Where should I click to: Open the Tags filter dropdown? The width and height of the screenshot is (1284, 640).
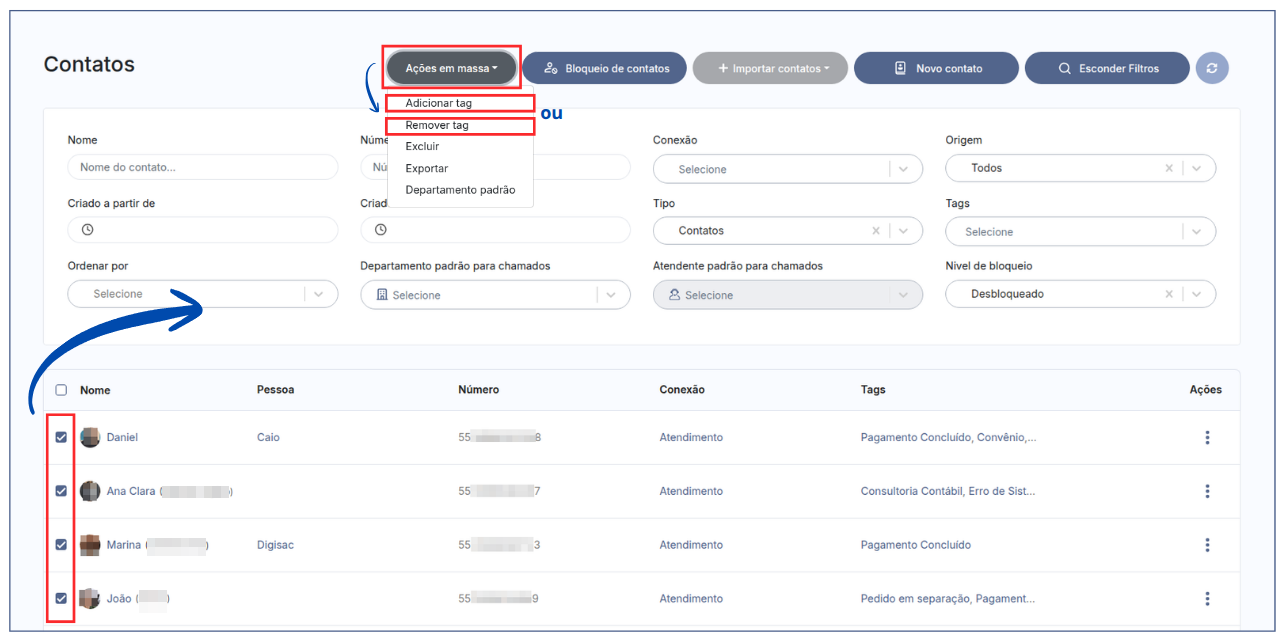point(1196,231)
